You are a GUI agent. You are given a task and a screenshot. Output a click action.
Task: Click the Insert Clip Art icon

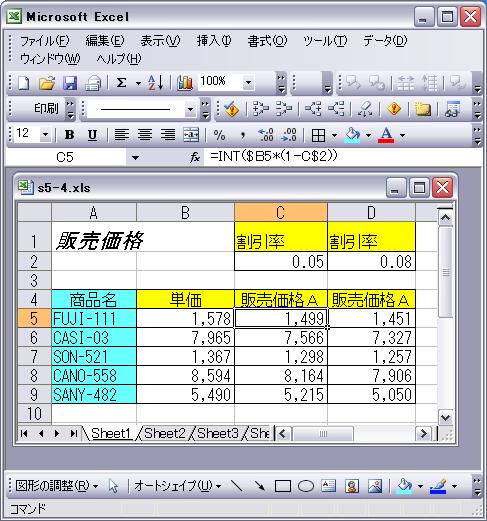(352, 486)
